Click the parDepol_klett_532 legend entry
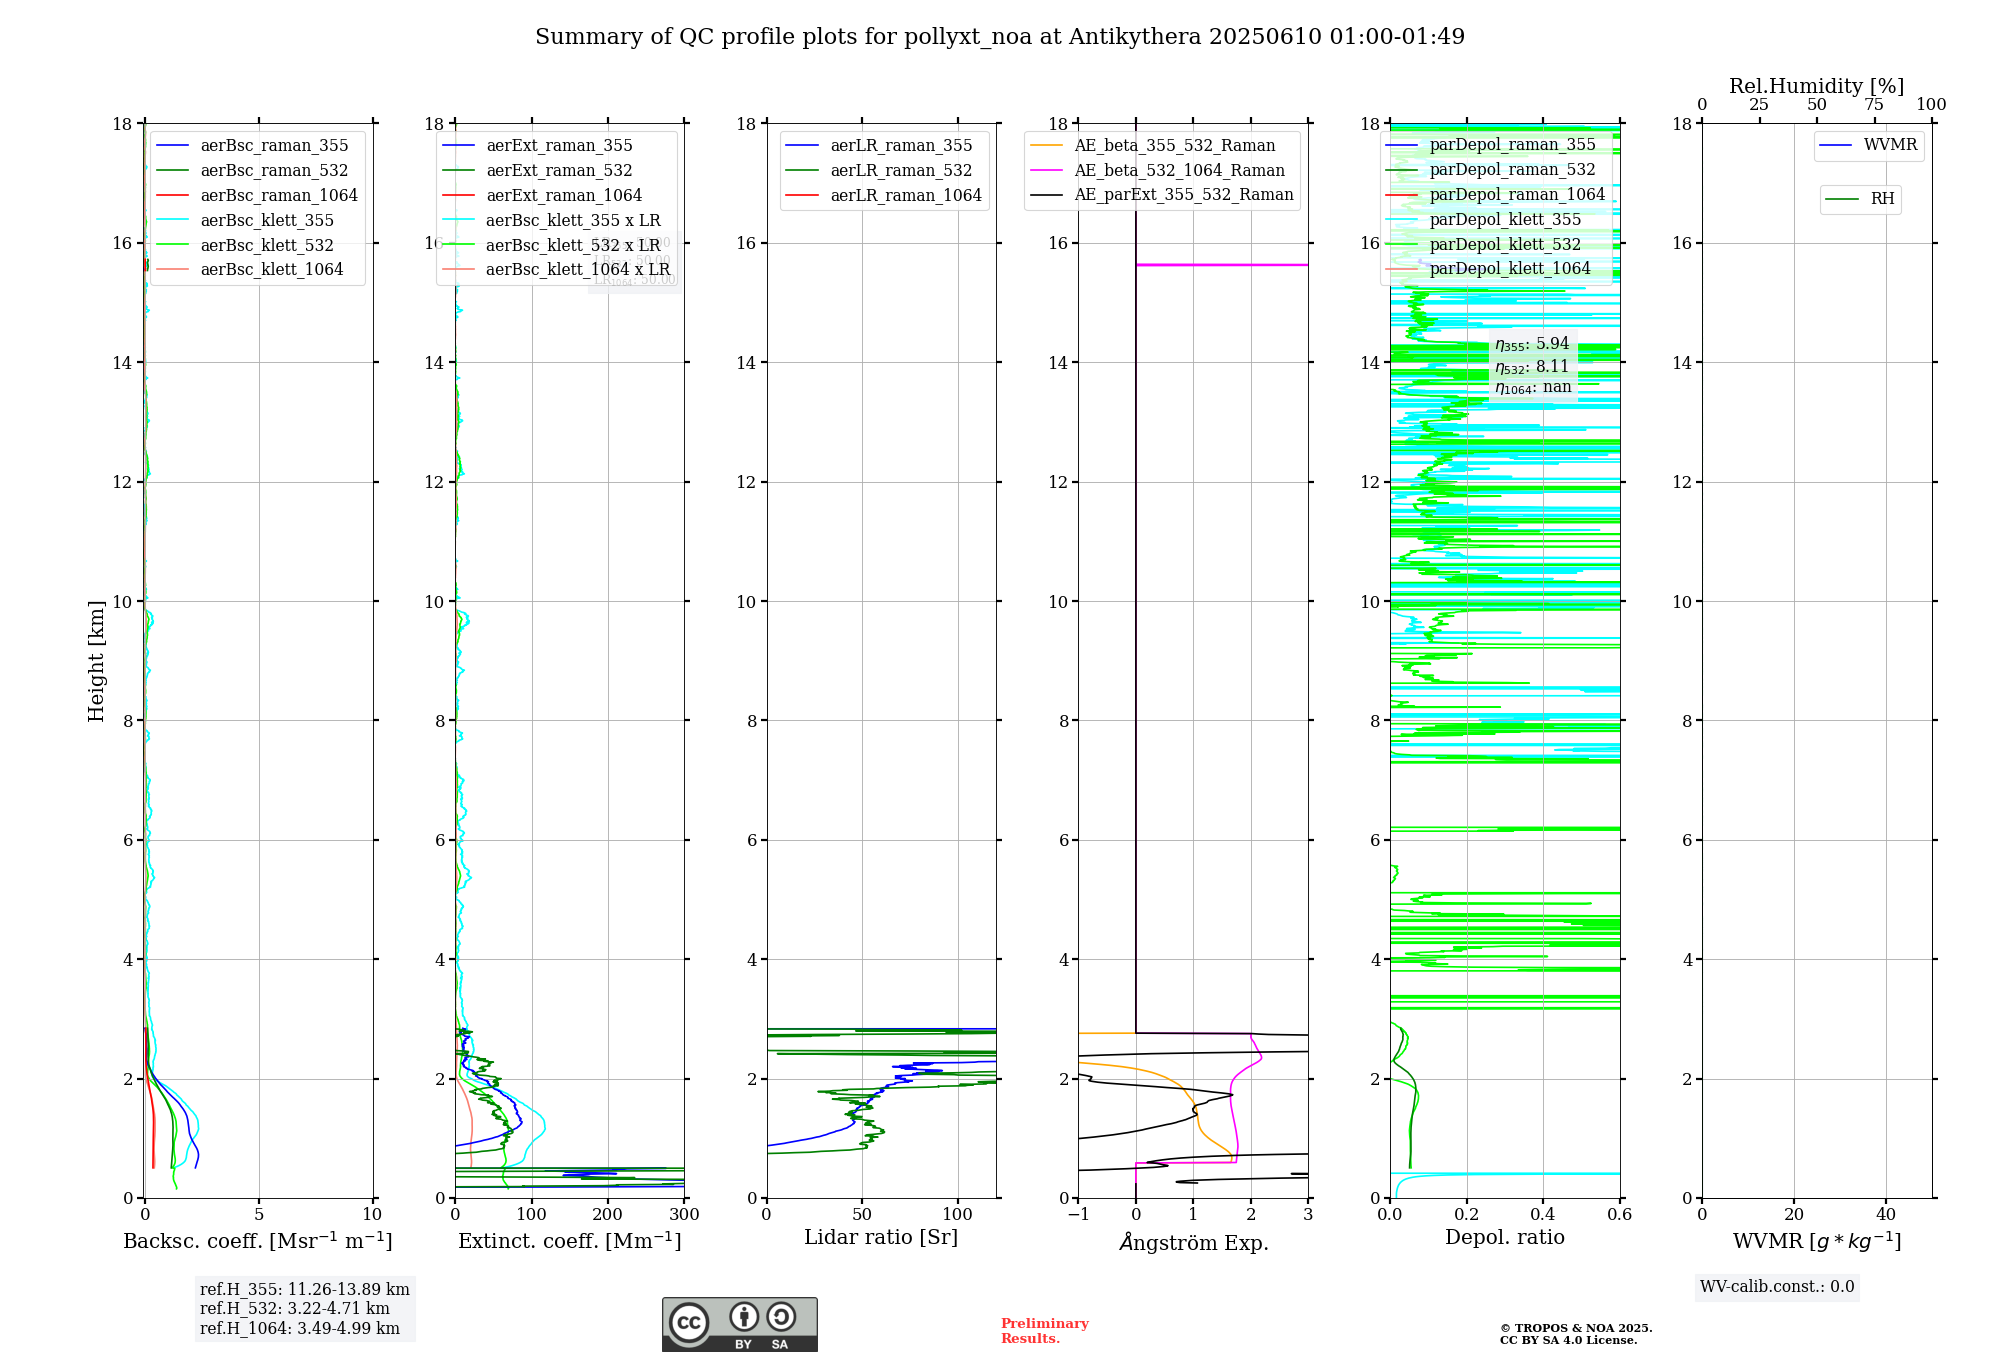 [x=1484, y=245]
